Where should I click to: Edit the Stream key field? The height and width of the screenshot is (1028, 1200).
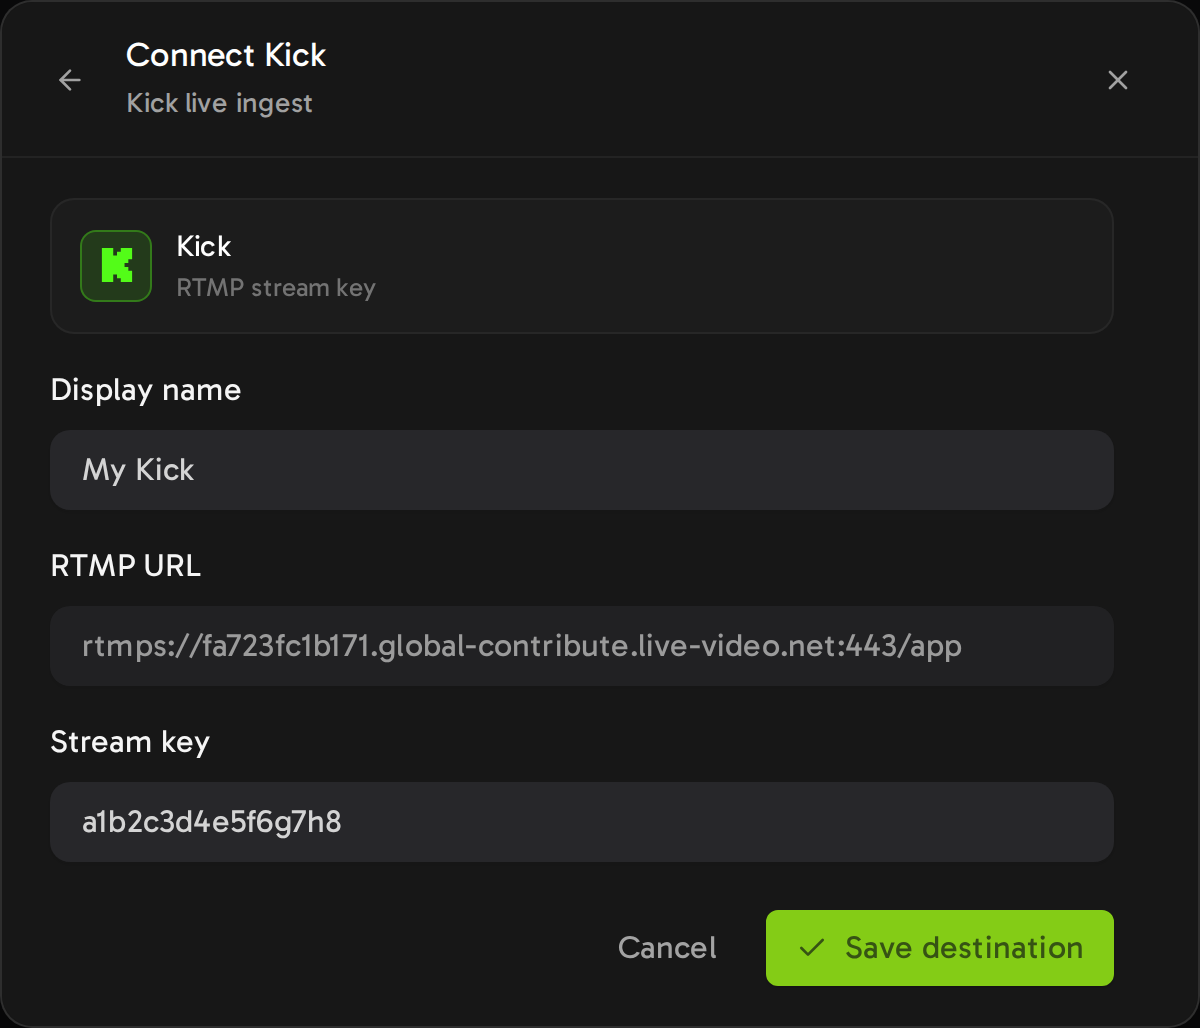point(582,822)
